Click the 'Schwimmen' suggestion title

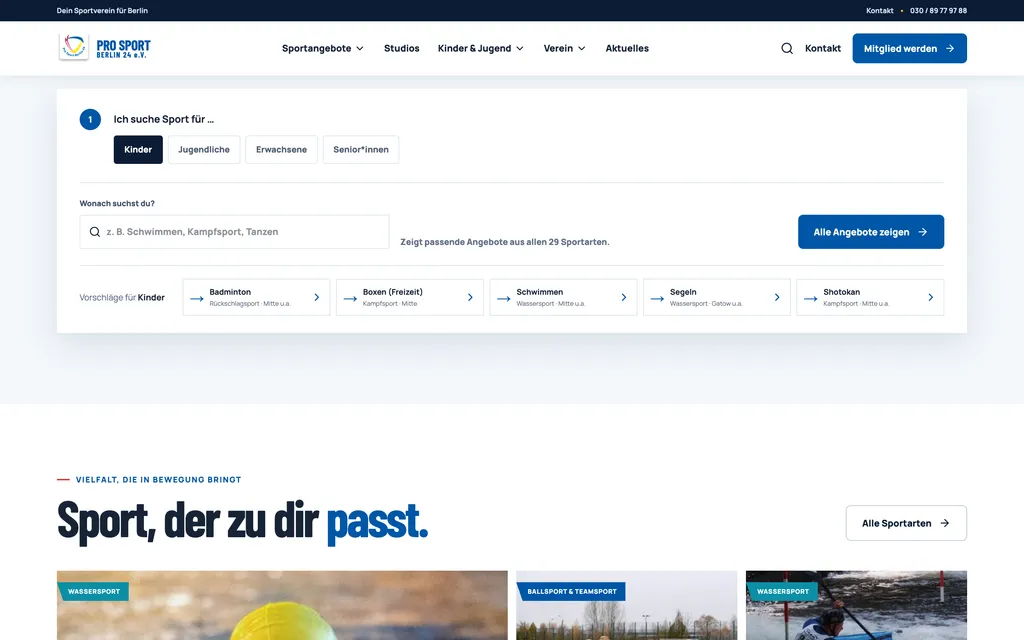point(539,292)
